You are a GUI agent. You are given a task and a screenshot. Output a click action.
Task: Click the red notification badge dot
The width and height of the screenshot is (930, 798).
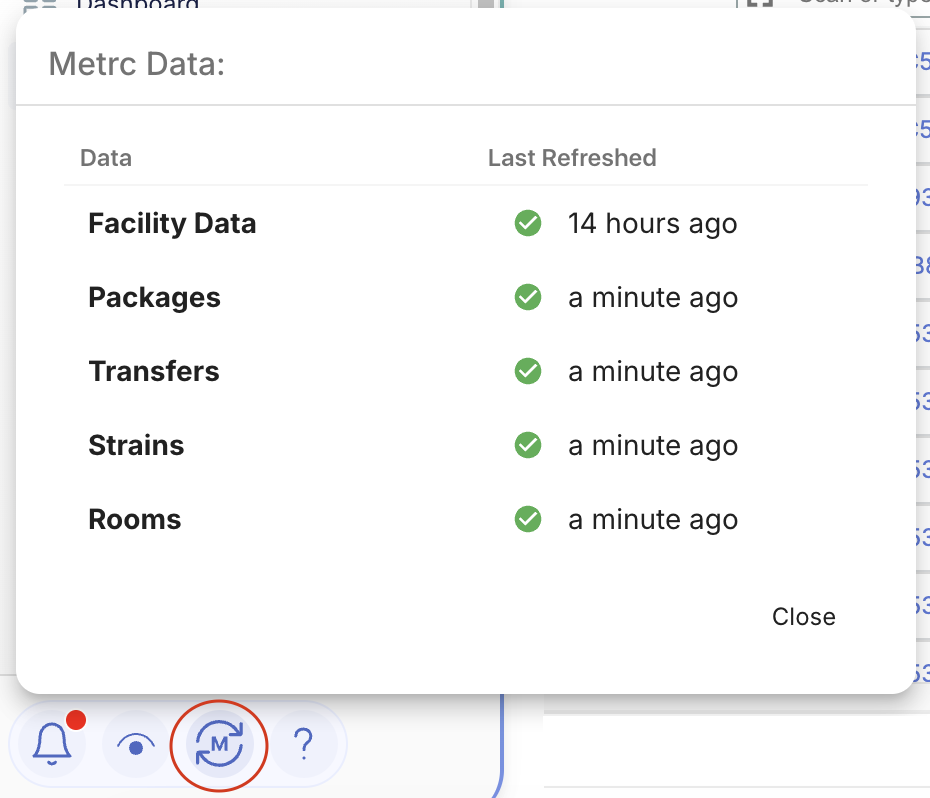click(x=76, y=720)
